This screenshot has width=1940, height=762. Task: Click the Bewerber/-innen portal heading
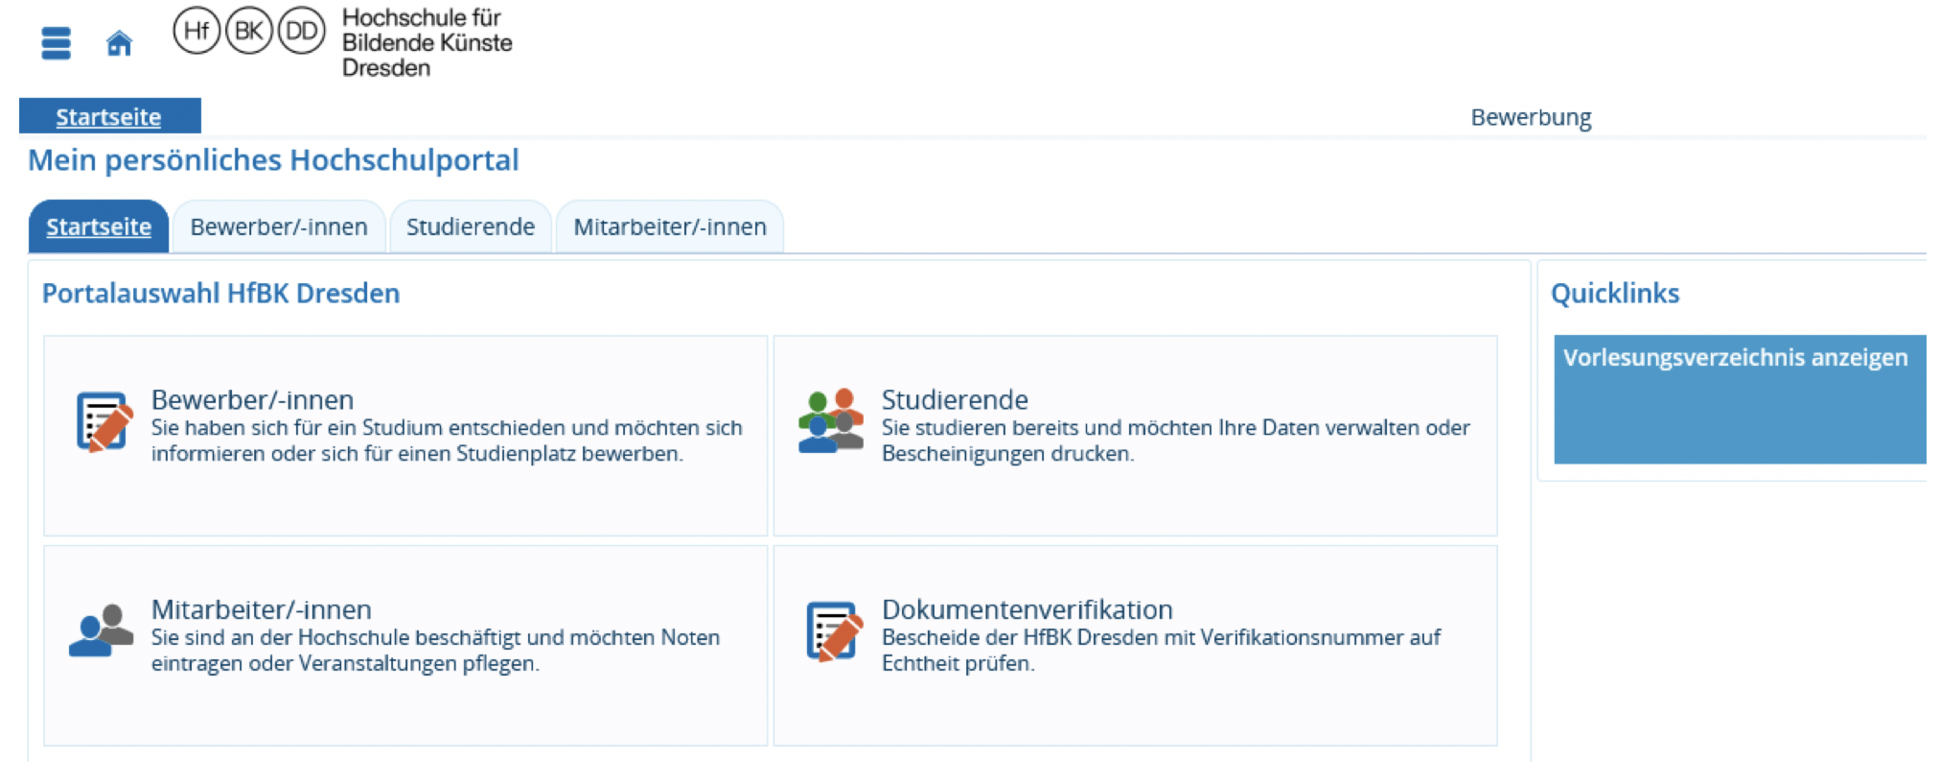point(252,399)
